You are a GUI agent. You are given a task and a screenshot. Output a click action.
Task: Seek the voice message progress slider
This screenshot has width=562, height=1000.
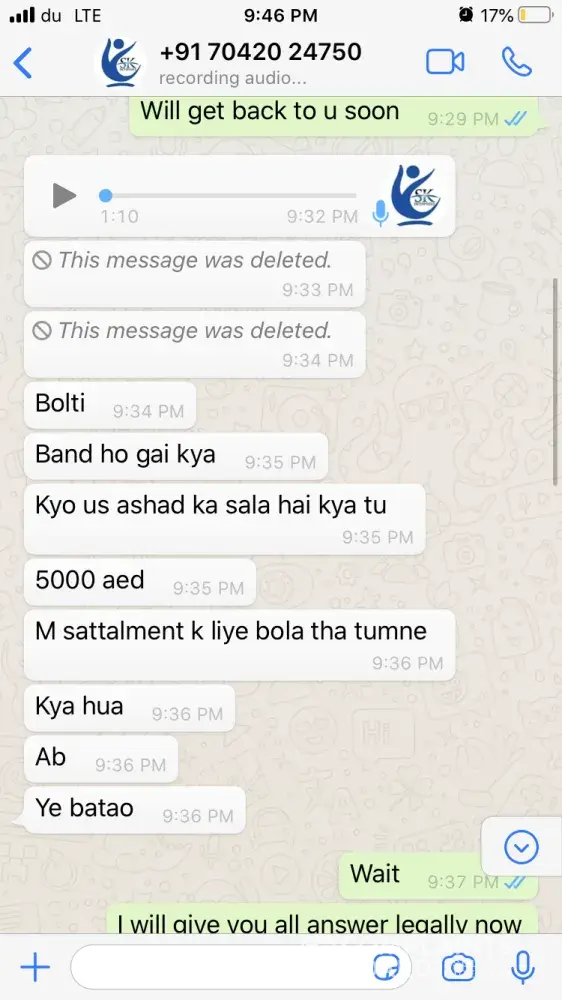click(x=228, y=195)
